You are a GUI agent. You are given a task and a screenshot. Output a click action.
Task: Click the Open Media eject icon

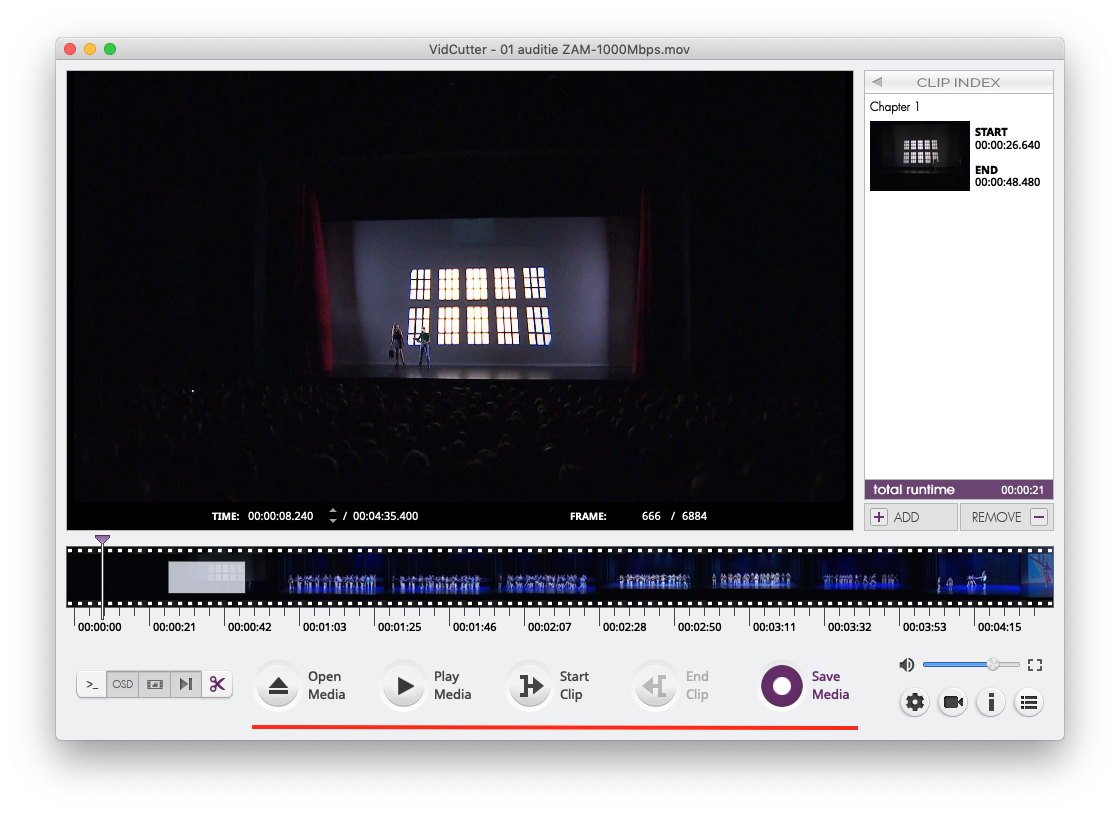[x=278, y=686]
